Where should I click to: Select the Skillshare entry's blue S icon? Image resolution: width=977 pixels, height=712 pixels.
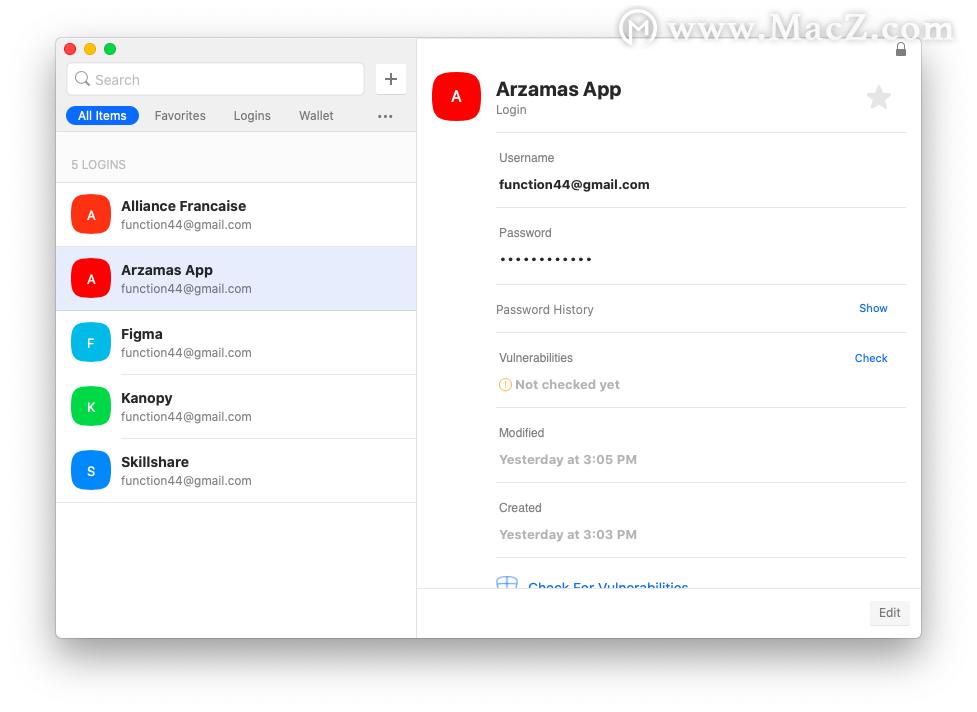tap(90, 470)
